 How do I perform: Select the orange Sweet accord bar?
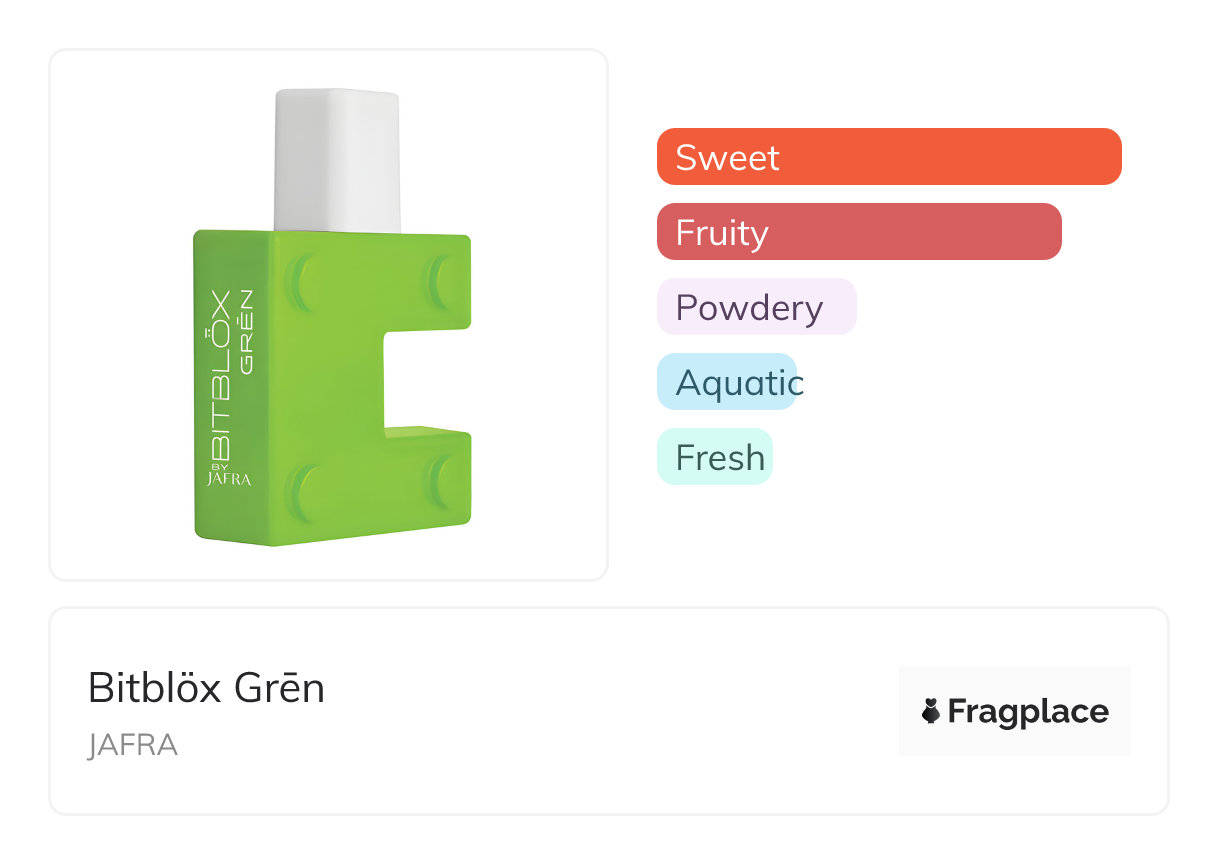point(888,157)
